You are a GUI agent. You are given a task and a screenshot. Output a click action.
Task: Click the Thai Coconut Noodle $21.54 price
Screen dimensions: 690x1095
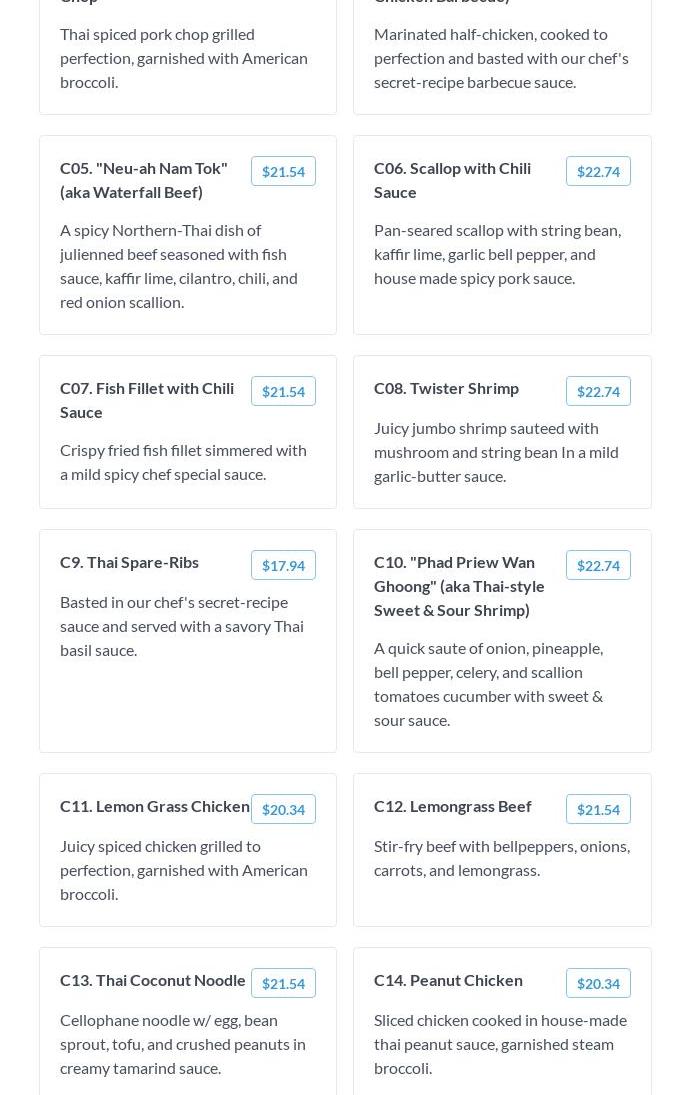tap(283, 984)
